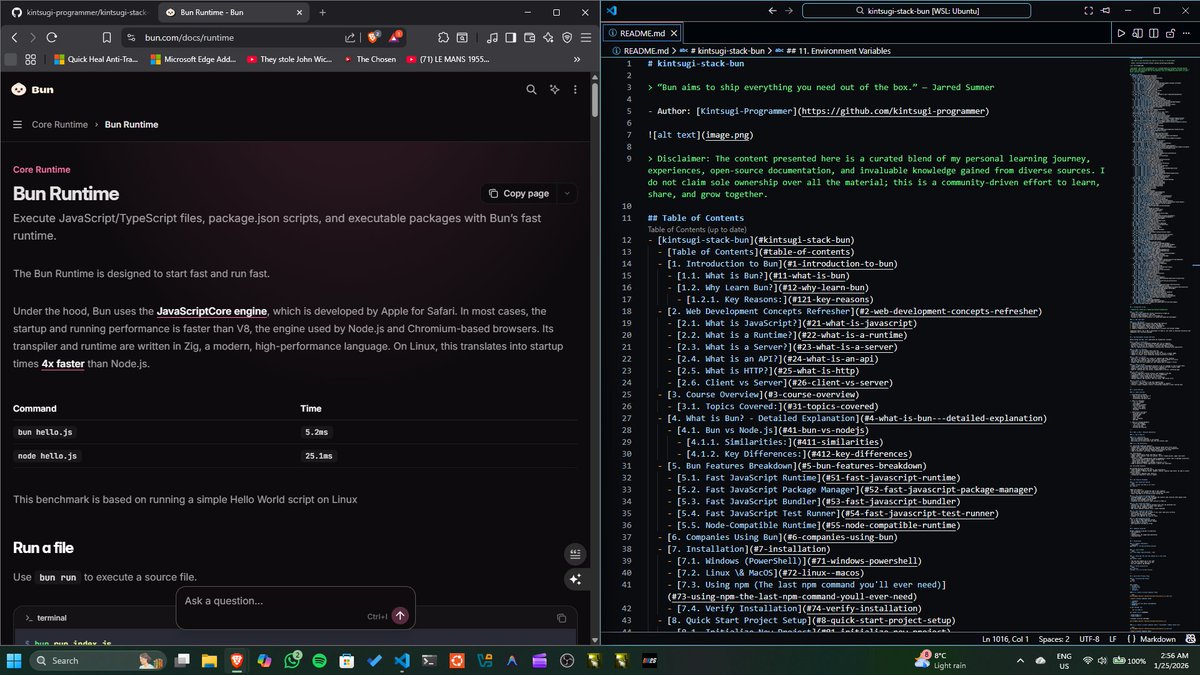The width and height of the screenshot is (1200, 675).
Task: Open the Microsoft Edge Add bookmark
Action: tap(194, 59)
